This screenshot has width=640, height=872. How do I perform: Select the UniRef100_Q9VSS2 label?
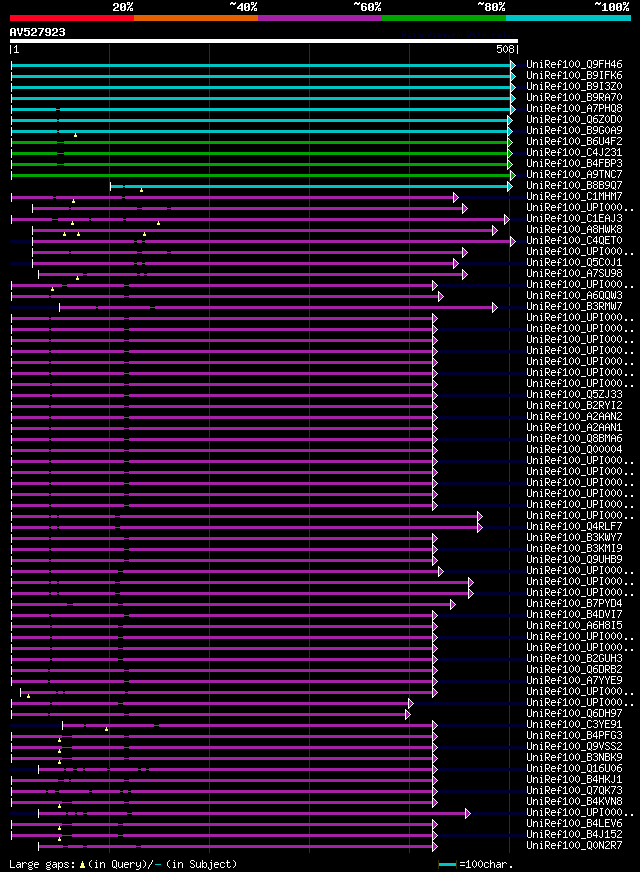[x=574, y=747]
